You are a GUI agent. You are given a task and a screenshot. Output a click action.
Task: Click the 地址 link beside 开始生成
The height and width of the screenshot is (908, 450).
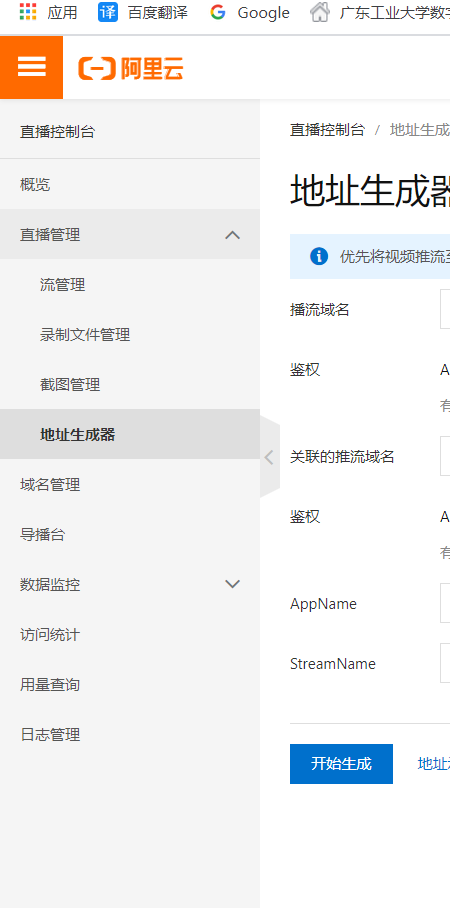(433, 763)
